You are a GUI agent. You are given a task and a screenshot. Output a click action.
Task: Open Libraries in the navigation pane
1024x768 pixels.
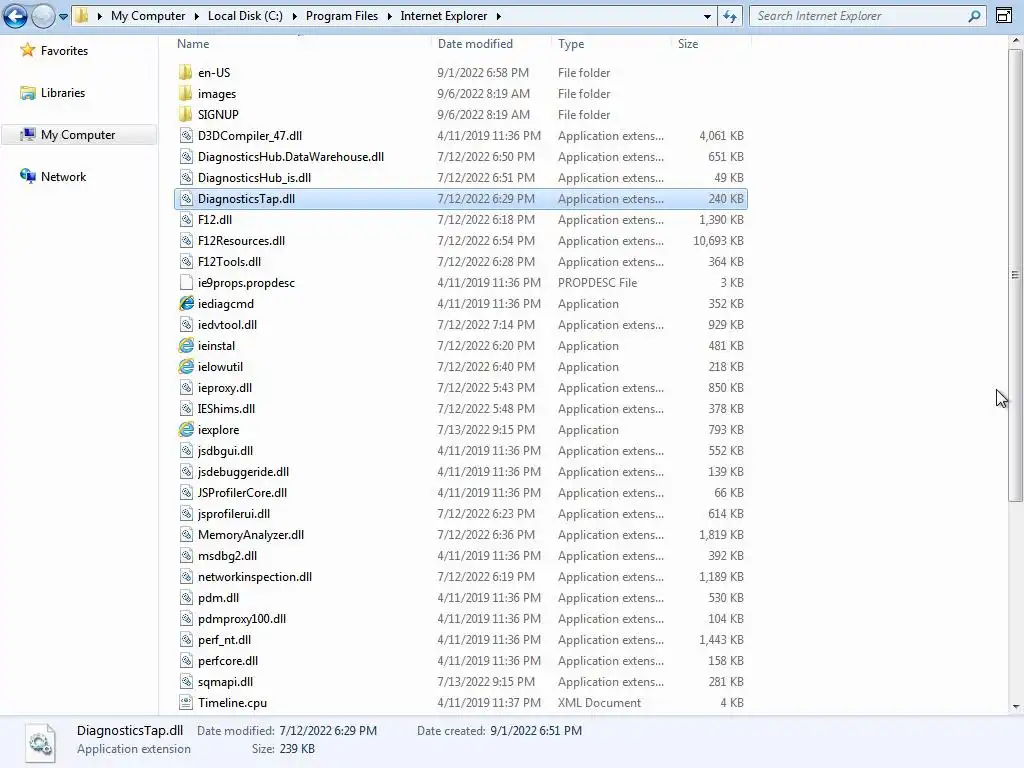63,93
